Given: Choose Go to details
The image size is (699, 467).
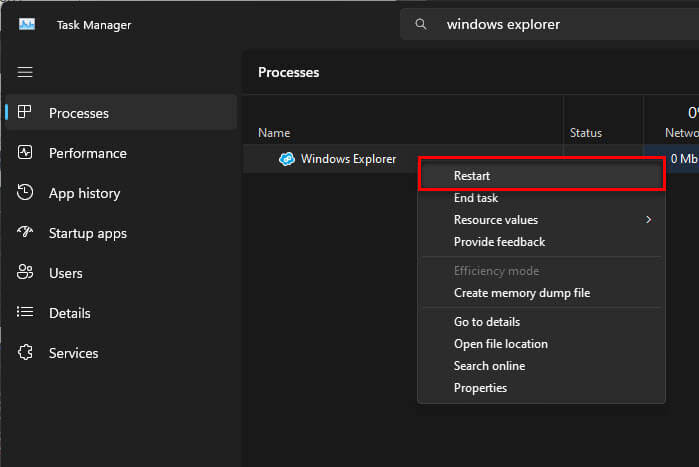Looking at the screenshot, I should pos(542,322).
